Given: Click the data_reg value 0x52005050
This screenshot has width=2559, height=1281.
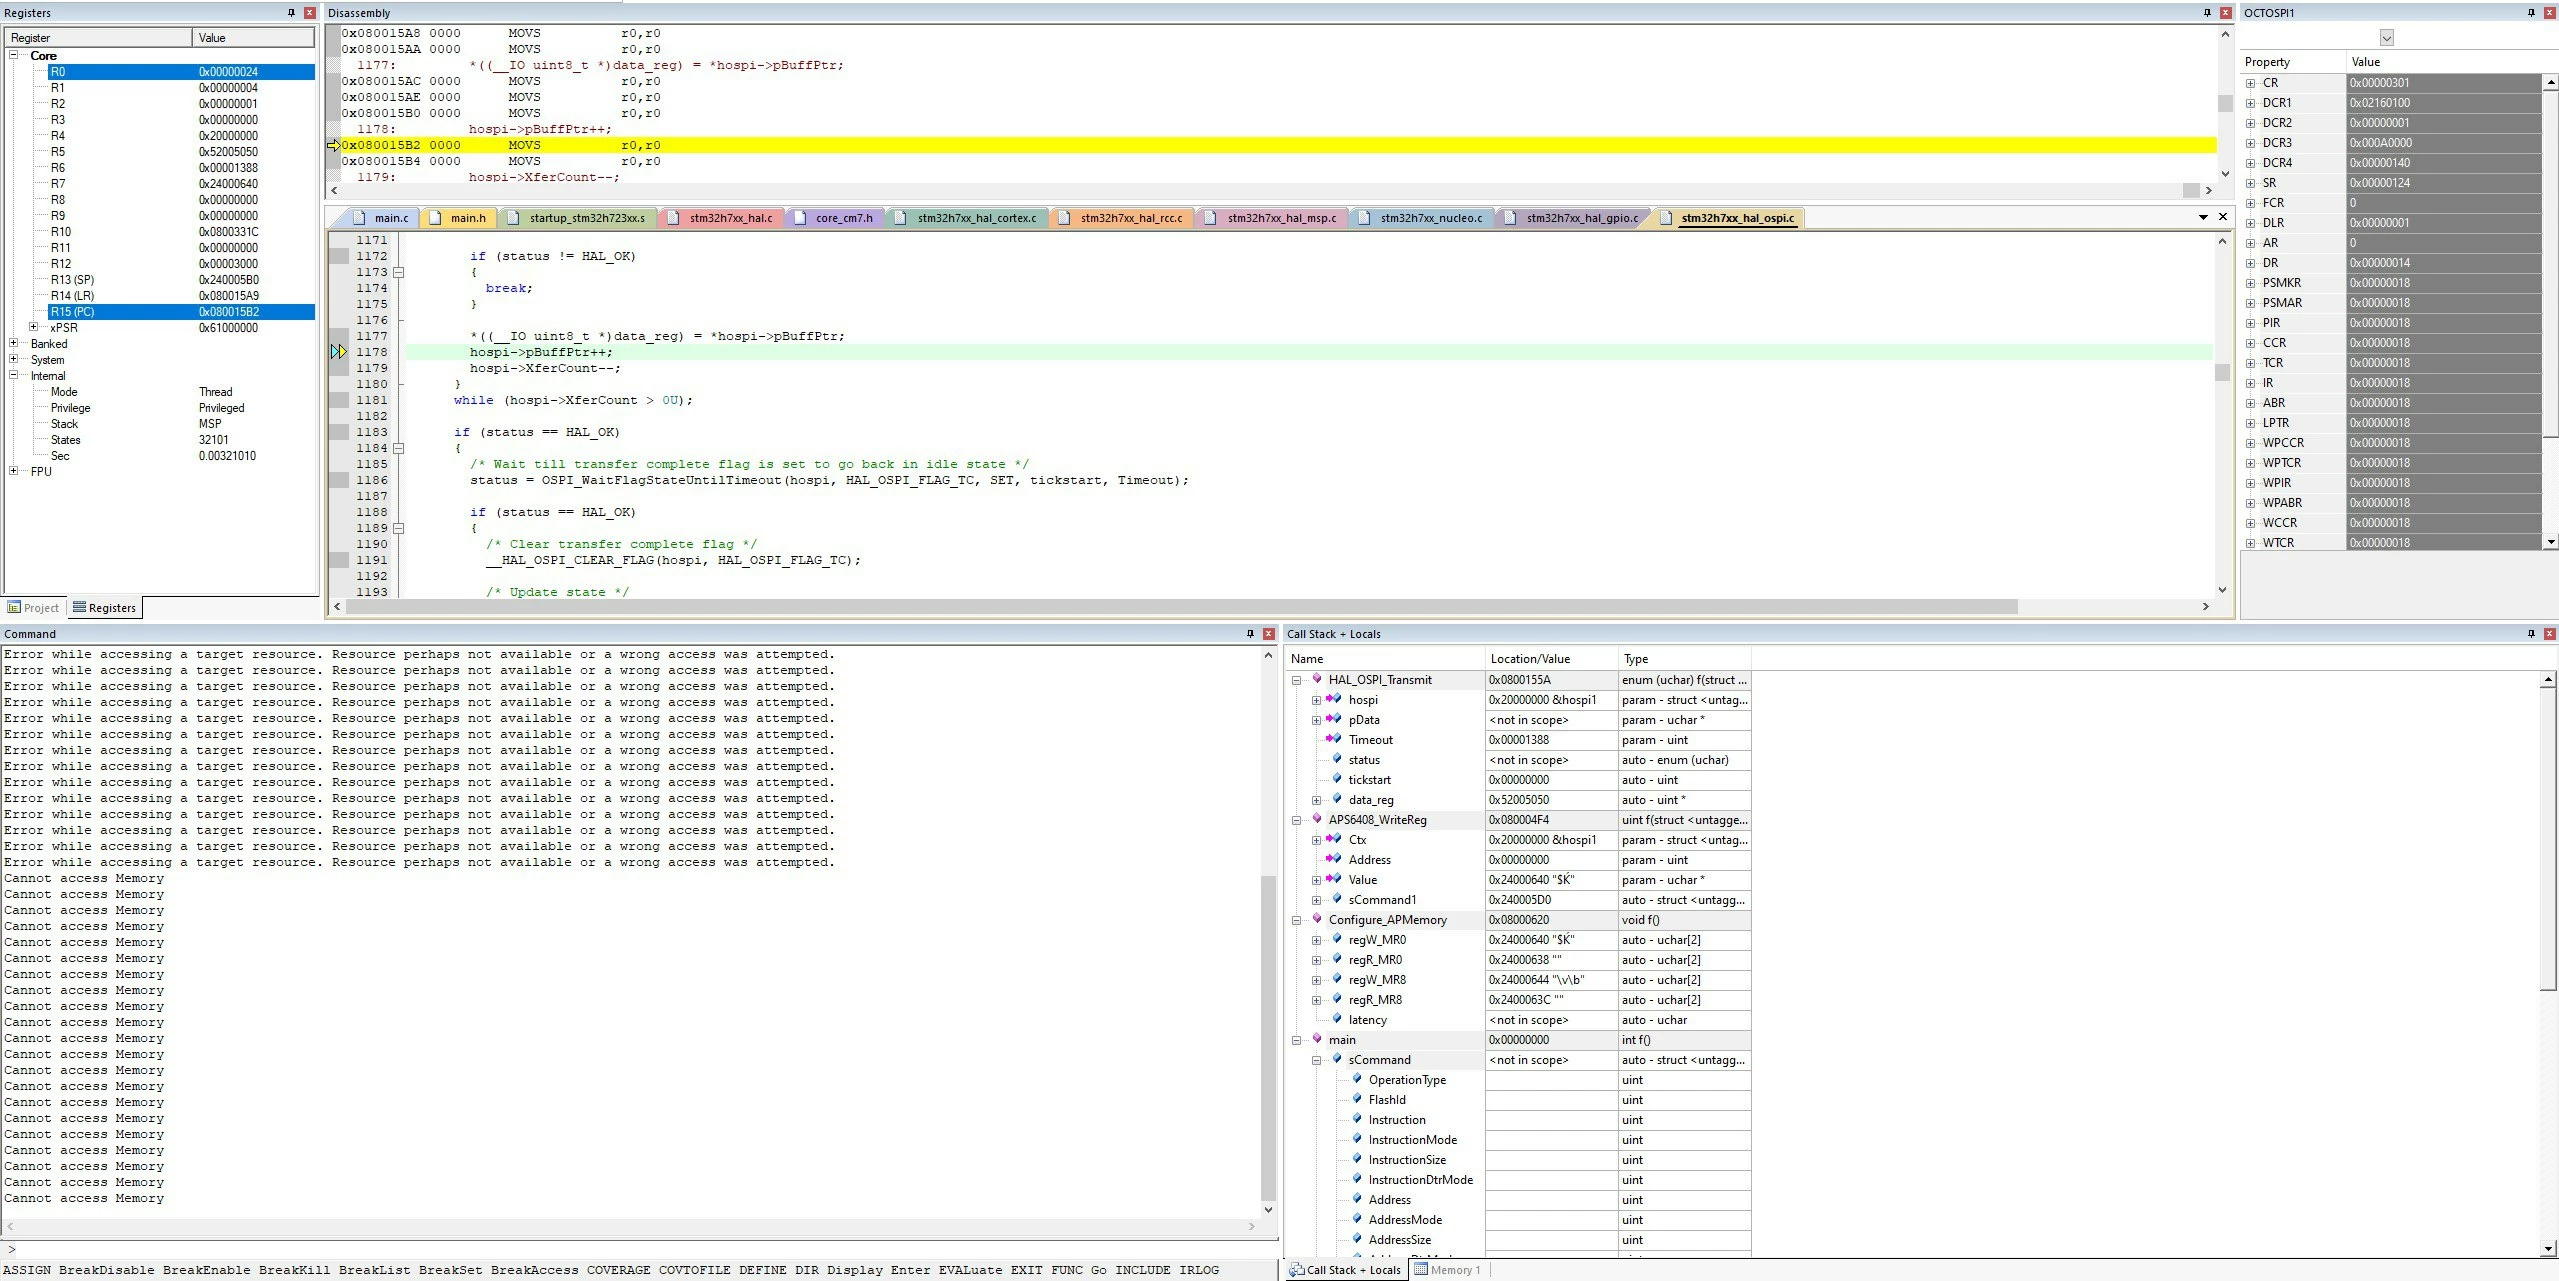Looking at the screenshot, I should 1551,800.
